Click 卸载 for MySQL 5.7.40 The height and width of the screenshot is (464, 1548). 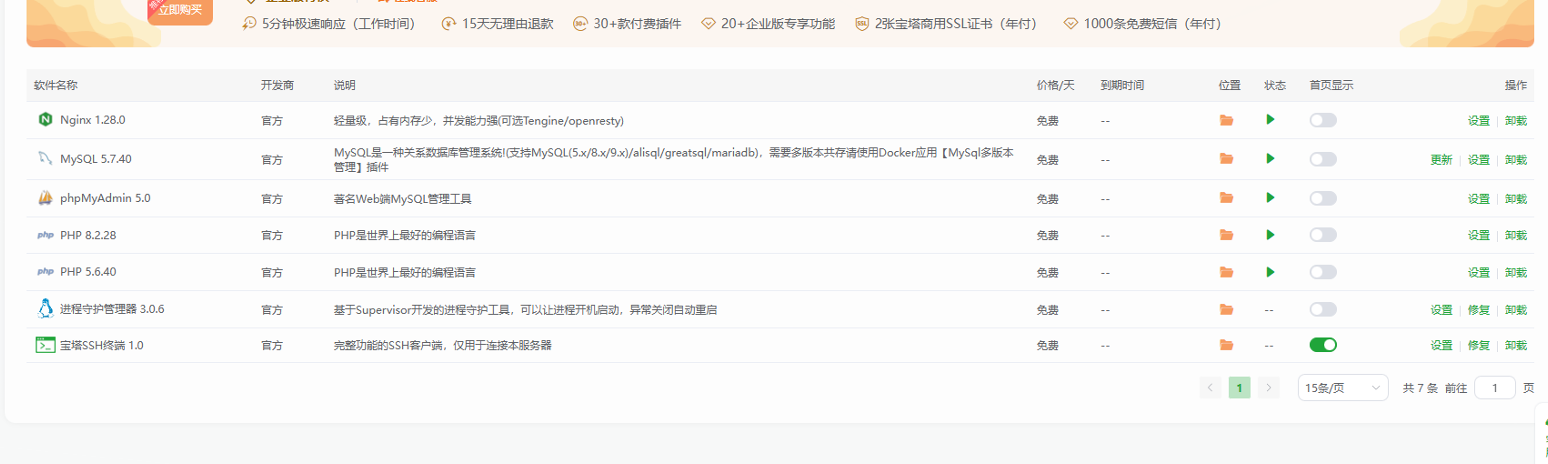[x=1516, y=159]
